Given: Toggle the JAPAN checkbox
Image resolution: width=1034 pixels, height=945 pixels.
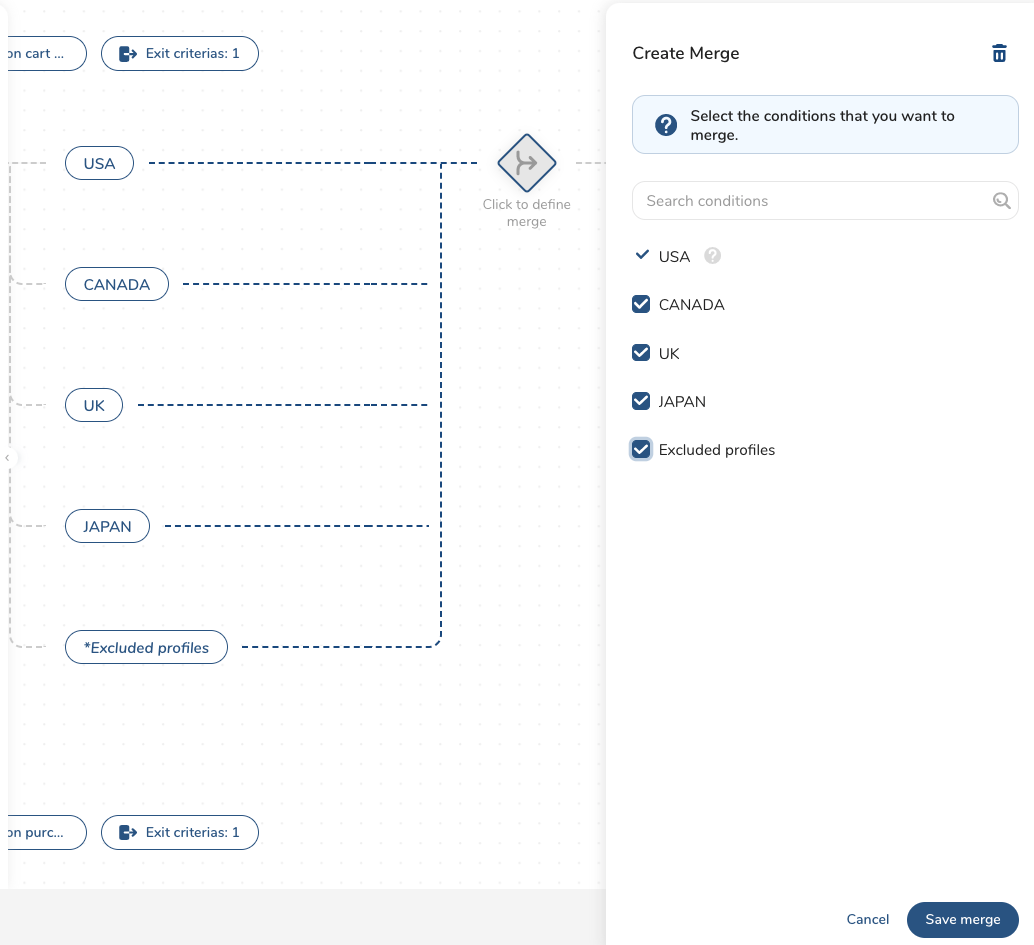Looking at the screenshot, I should coord(642,401).
